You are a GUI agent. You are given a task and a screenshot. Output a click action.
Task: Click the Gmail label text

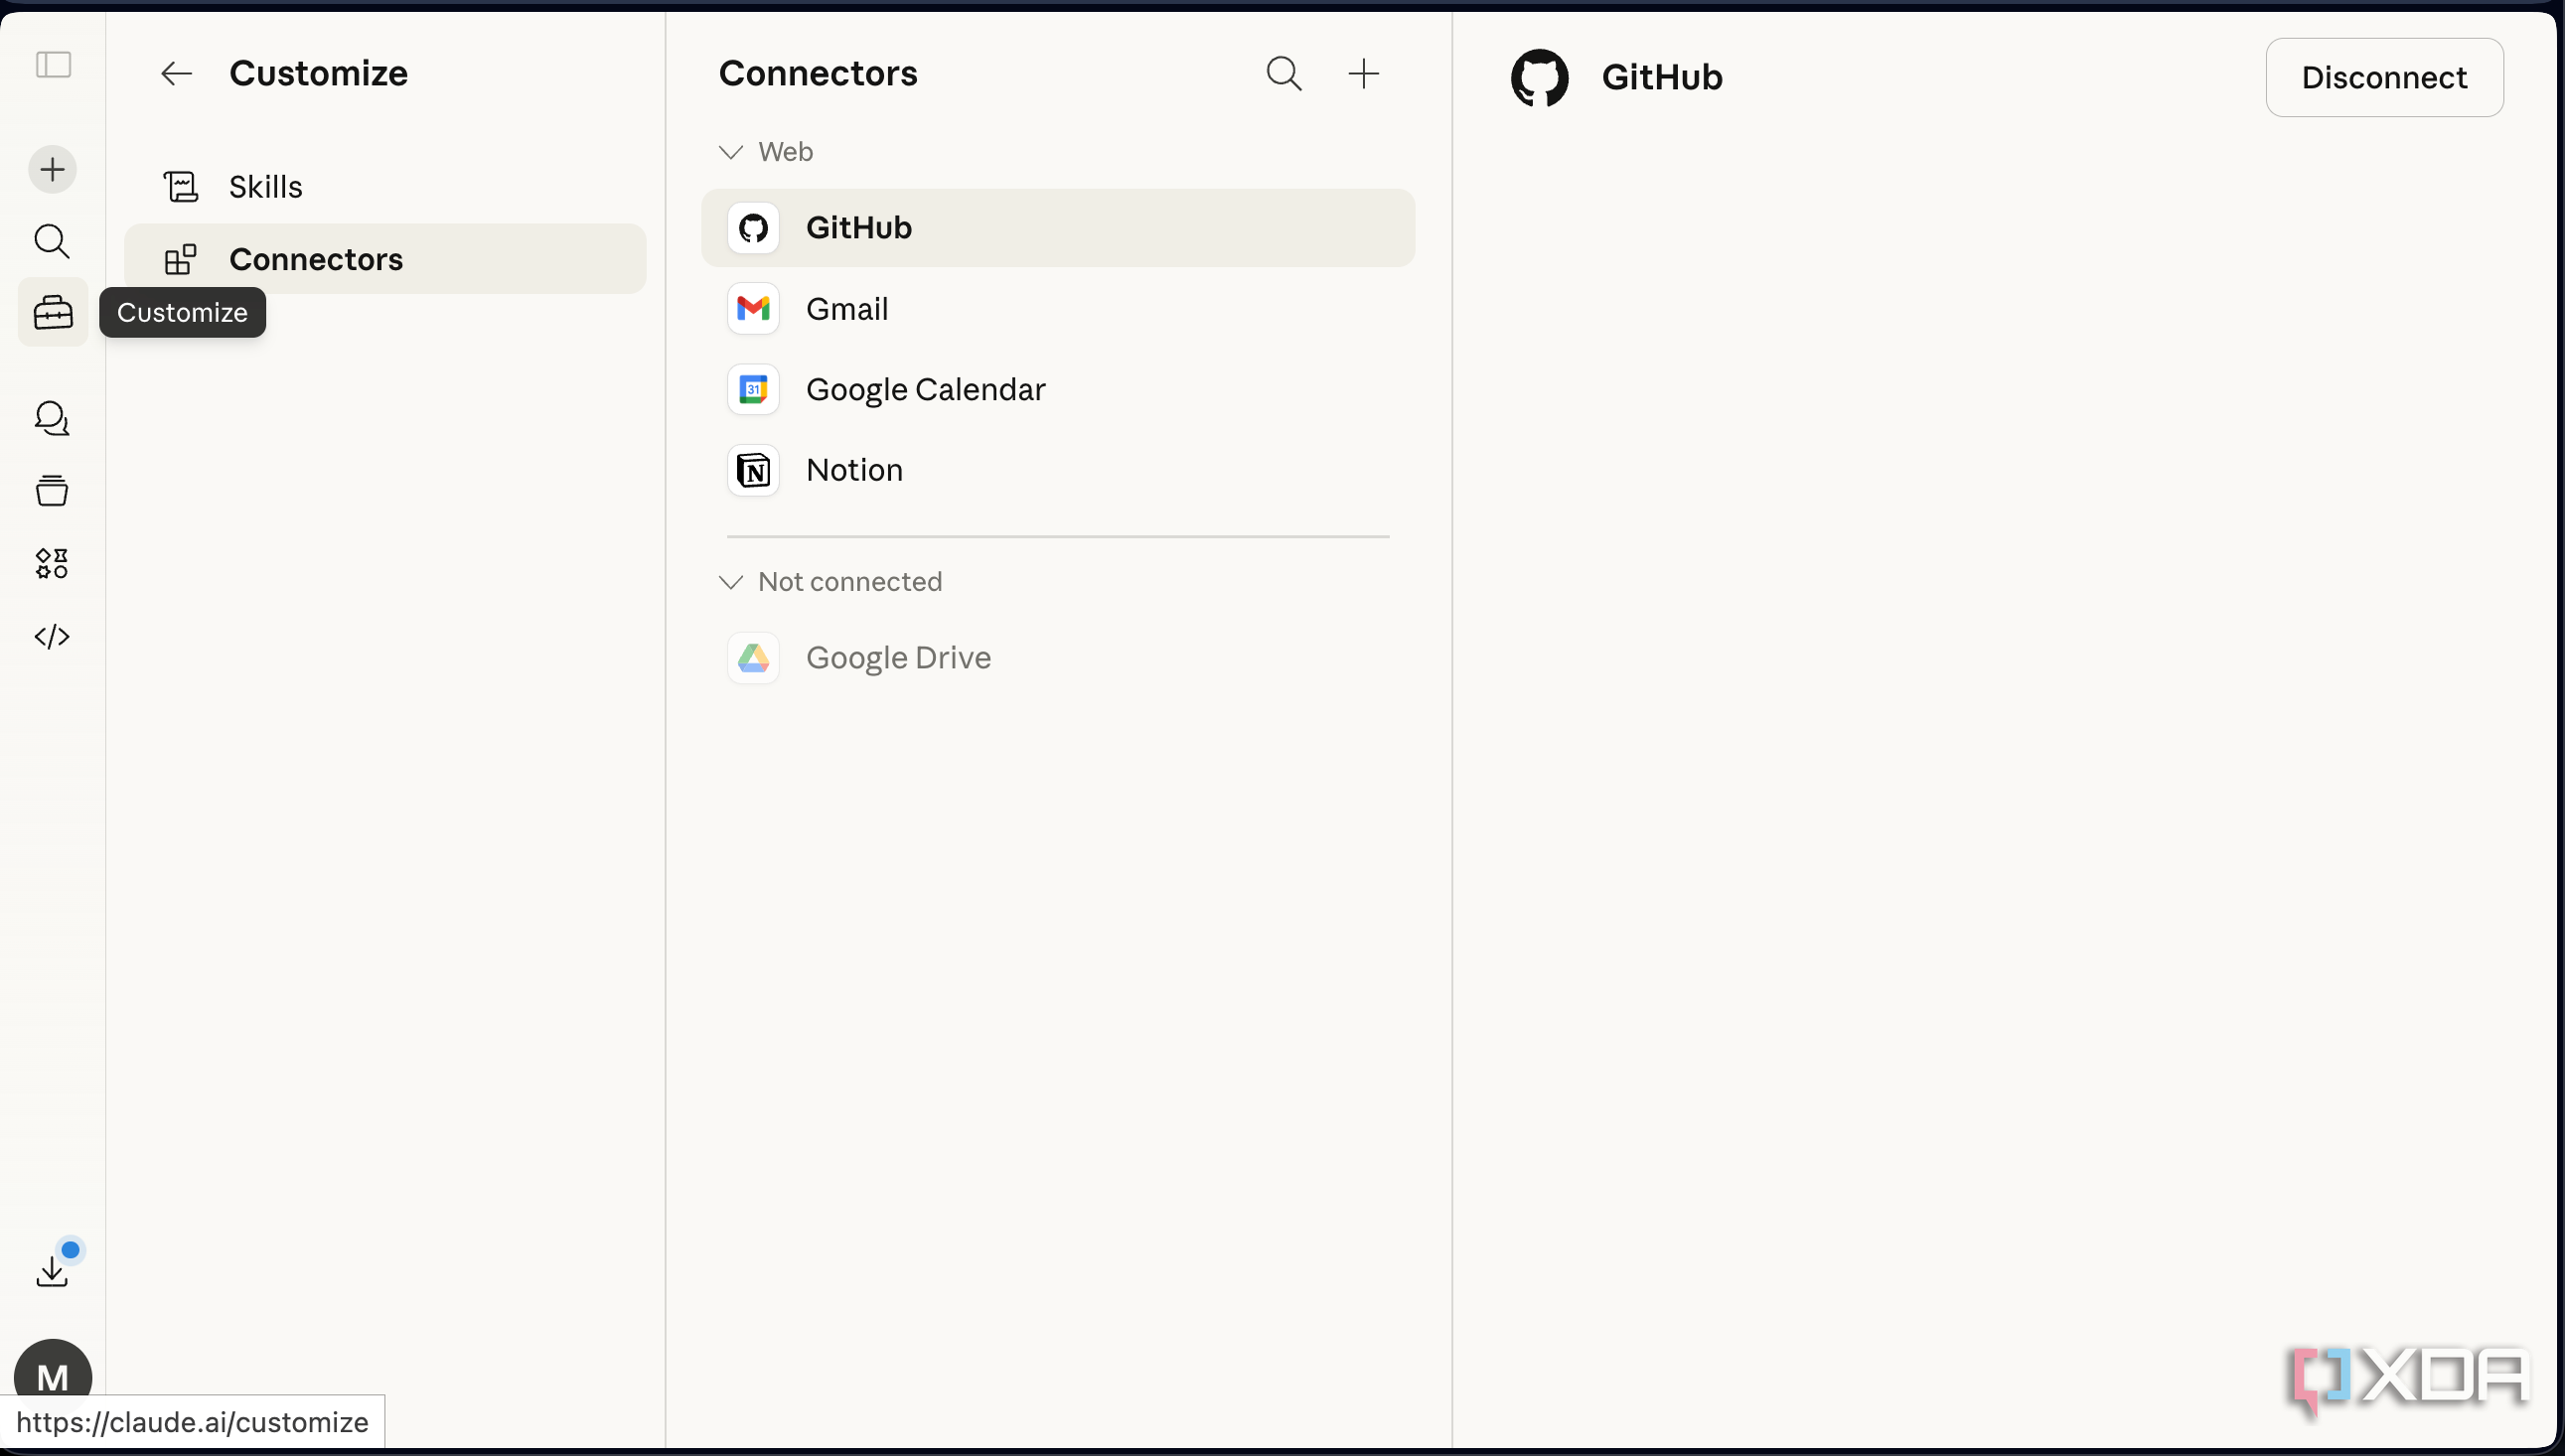(x=847, y=309)
